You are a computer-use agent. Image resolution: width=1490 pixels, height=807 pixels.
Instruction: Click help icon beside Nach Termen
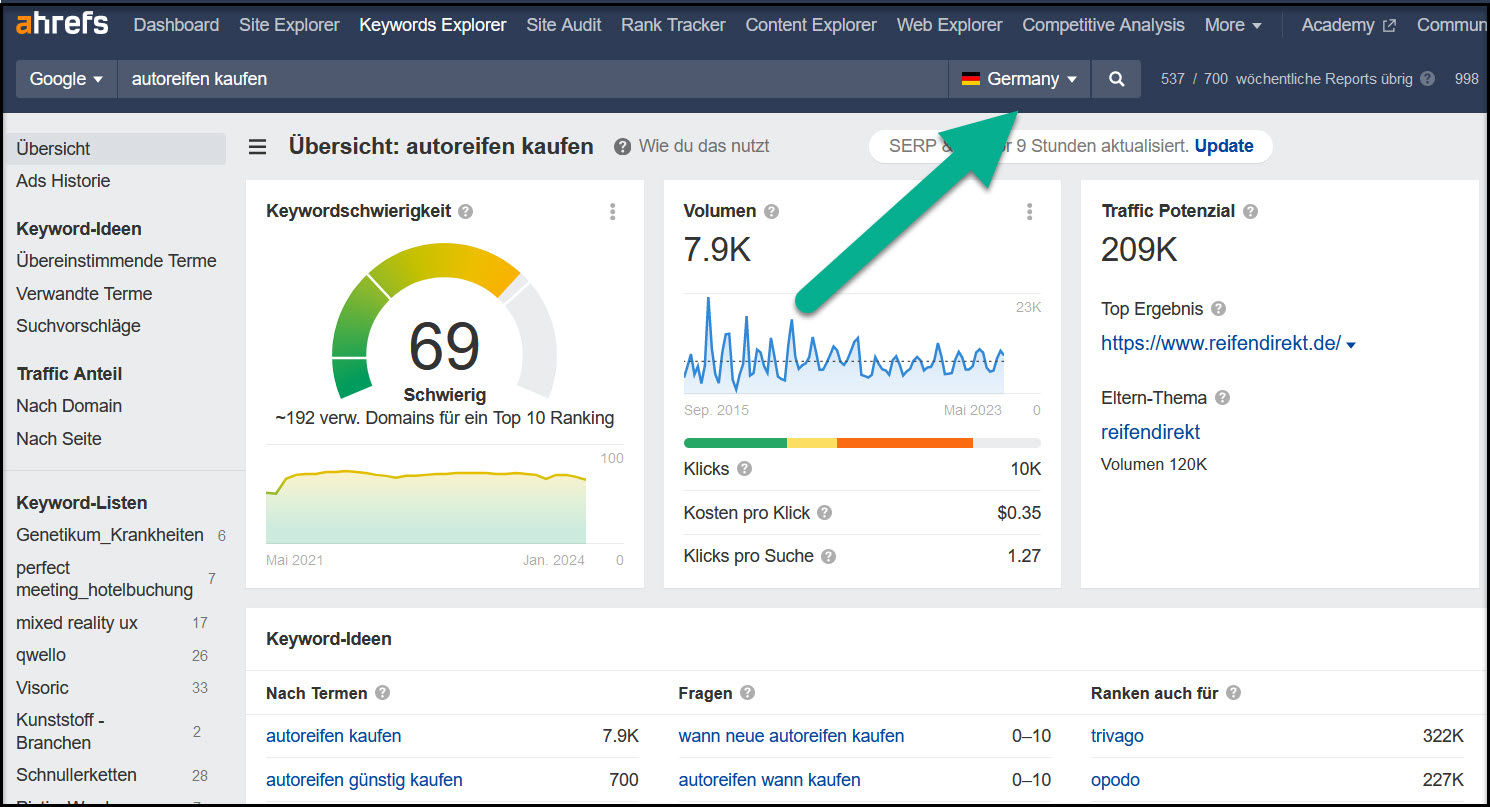[x=382, y=693]
